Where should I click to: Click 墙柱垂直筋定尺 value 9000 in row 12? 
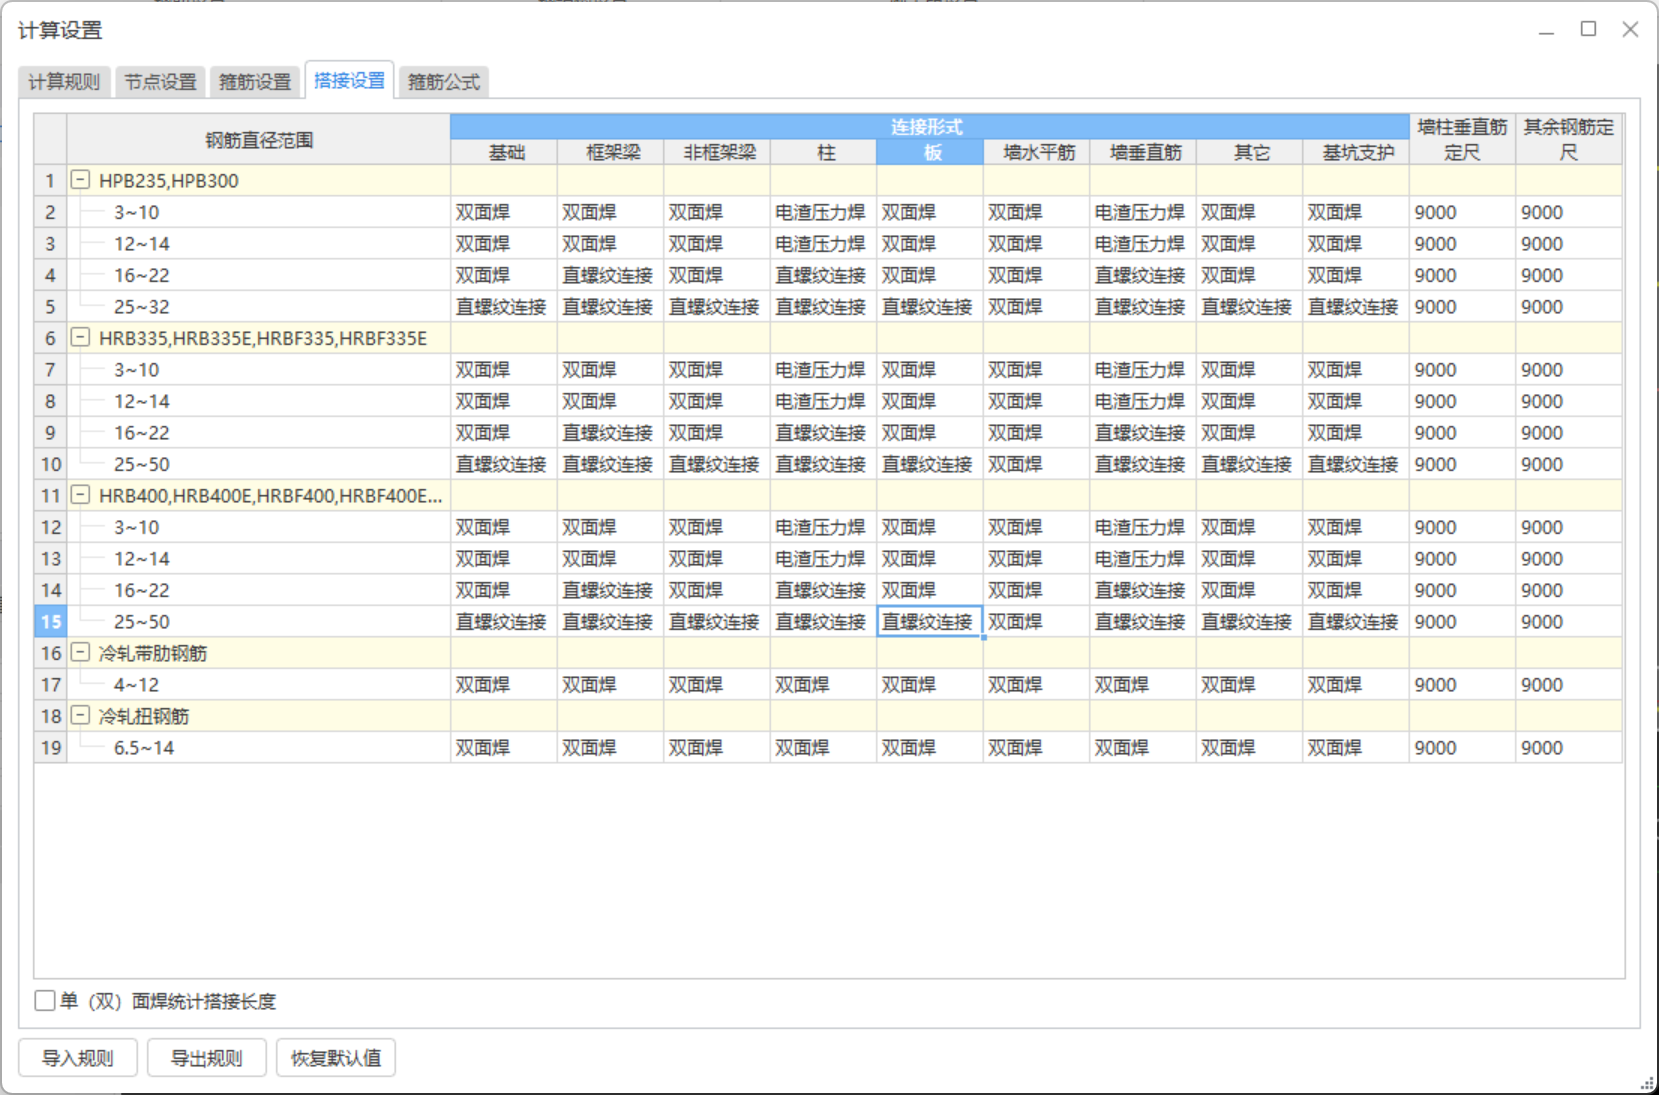1463,527
